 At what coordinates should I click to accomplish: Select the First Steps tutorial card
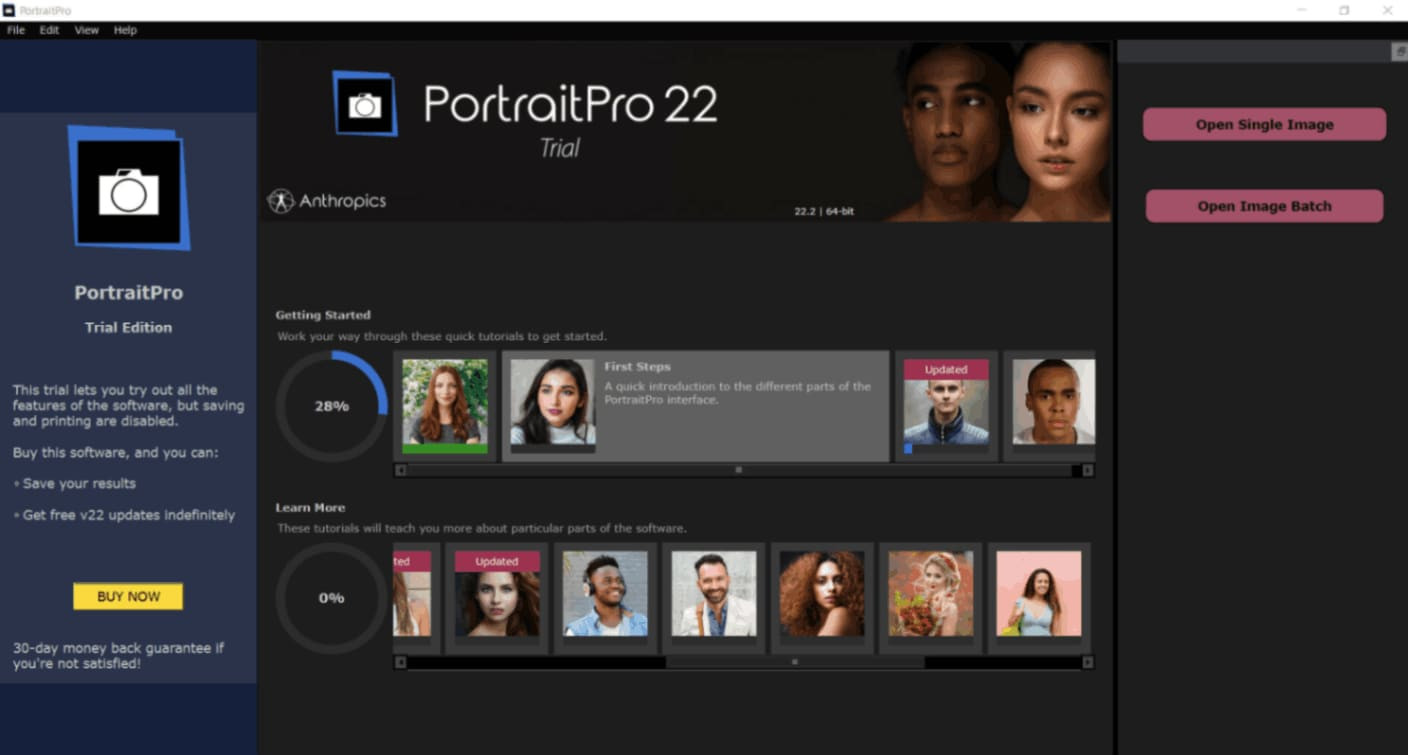[x=695, y=406]
